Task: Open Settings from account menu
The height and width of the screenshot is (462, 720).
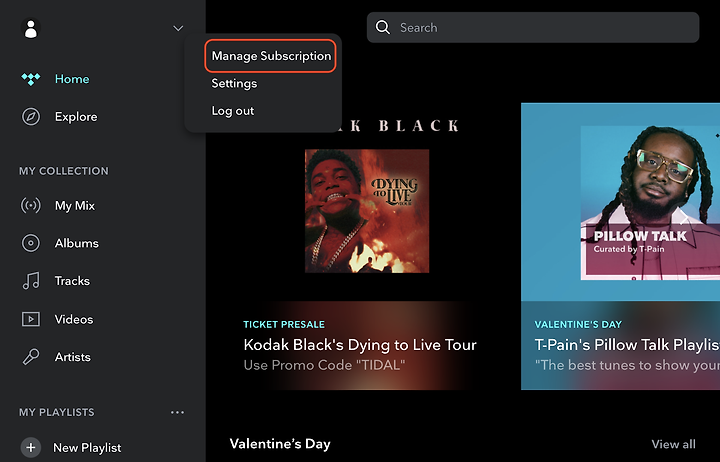Action: (x=234, y=84)
